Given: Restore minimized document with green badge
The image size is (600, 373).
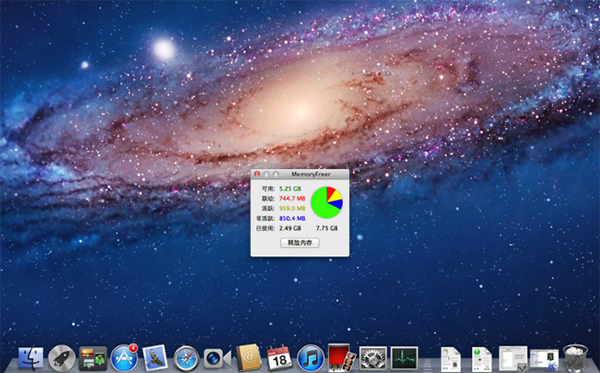Looking at the screenshot, I should click(x=481, y=359).
